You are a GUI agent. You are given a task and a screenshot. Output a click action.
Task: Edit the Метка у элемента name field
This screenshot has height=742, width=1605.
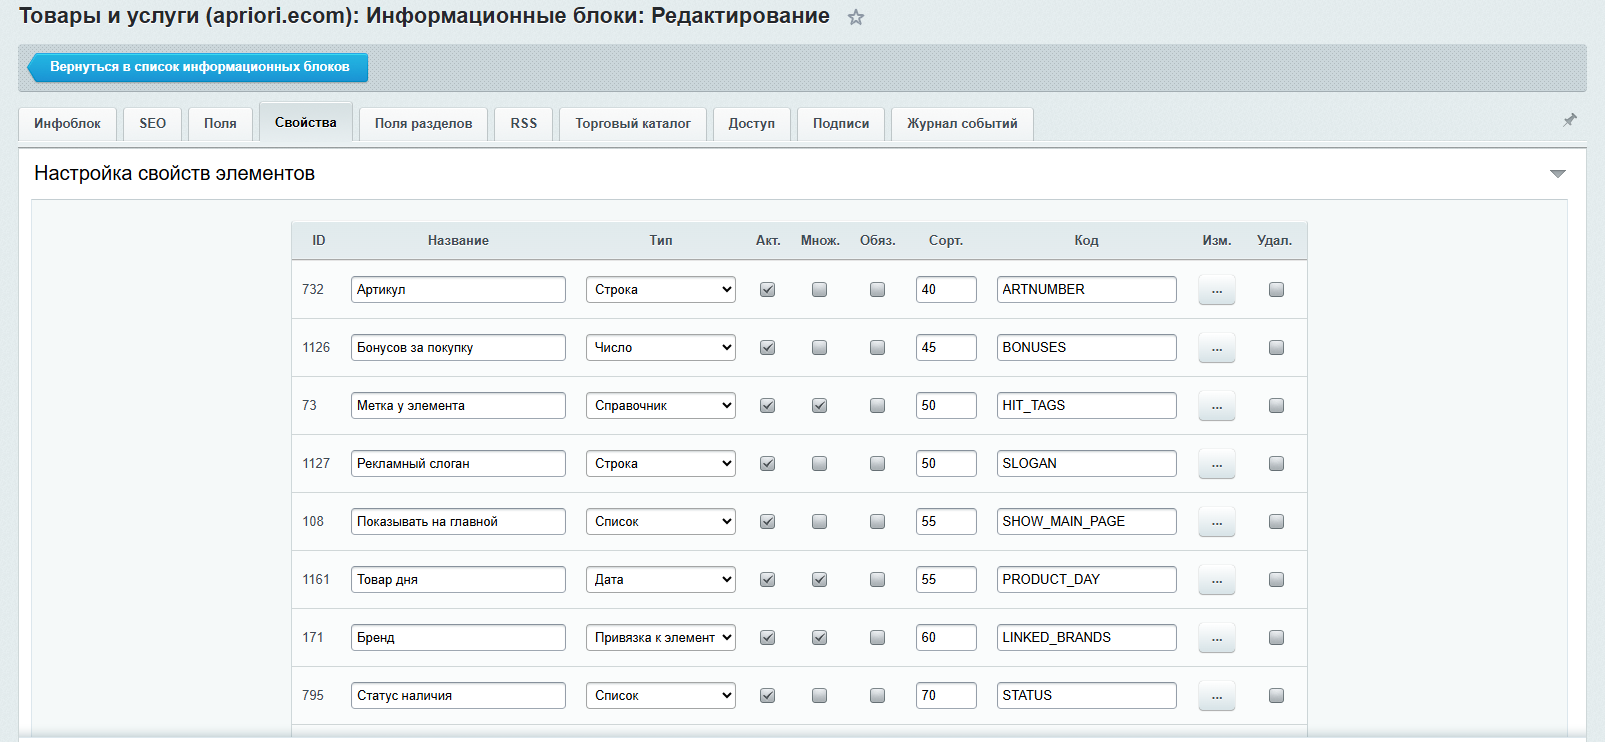[x=458, y=405]
